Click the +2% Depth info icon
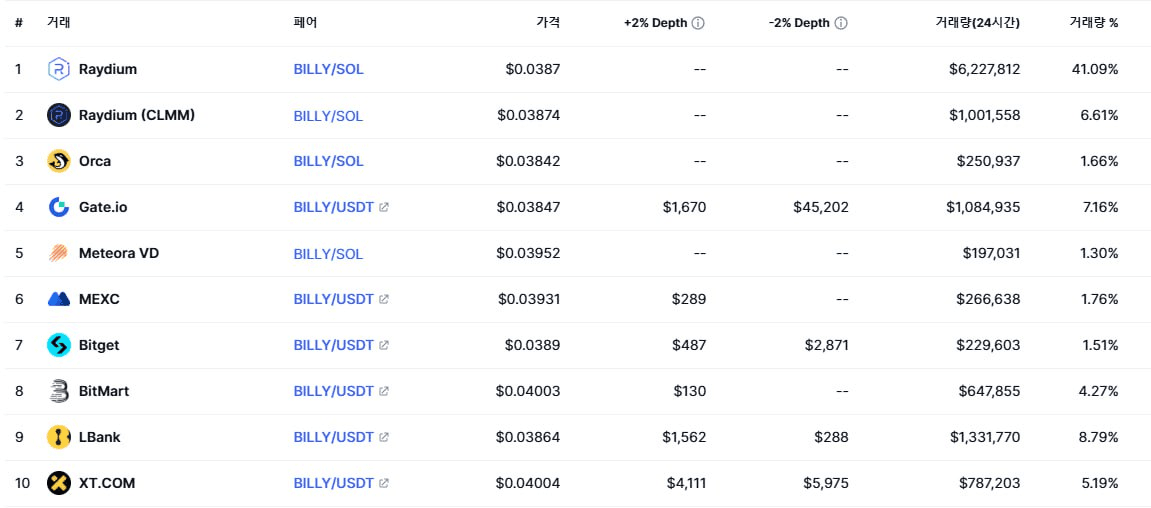 pyautogui.click(x=698, y=23)
